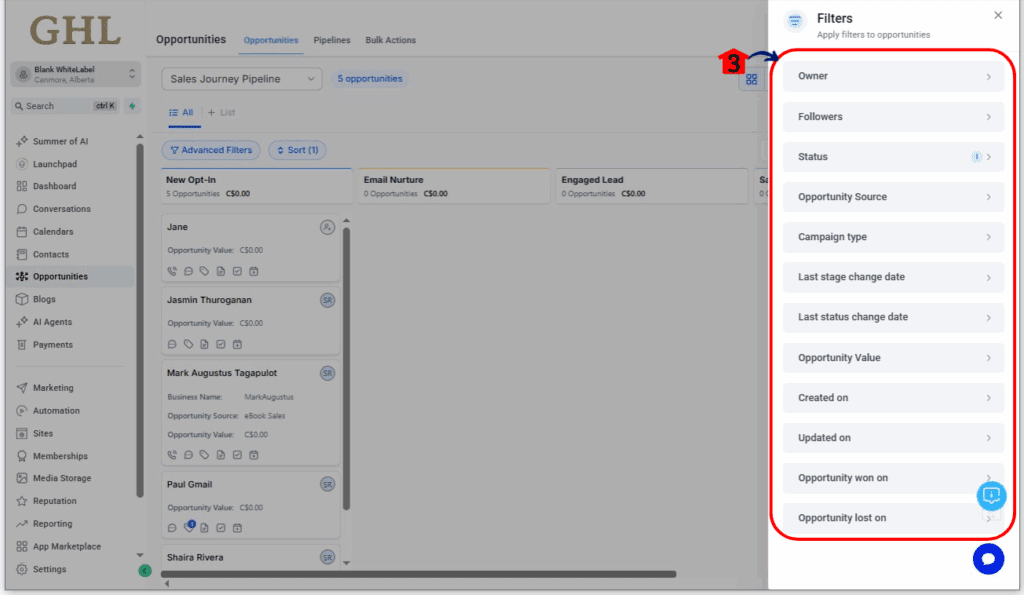Open the Bulk Actions tab

[x=390, y=40]
